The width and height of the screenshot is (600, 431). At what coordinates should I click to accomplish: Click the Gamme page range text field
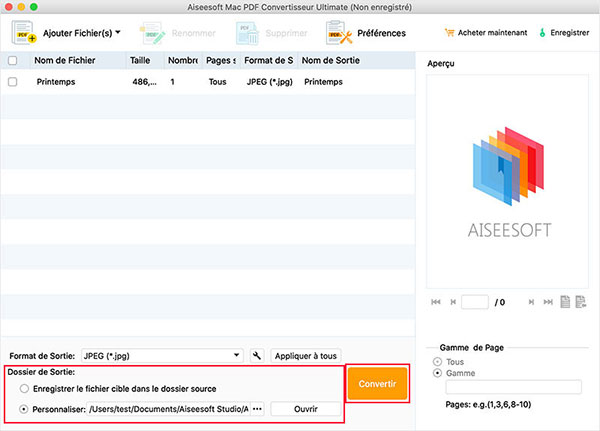(x=514, y=387)
